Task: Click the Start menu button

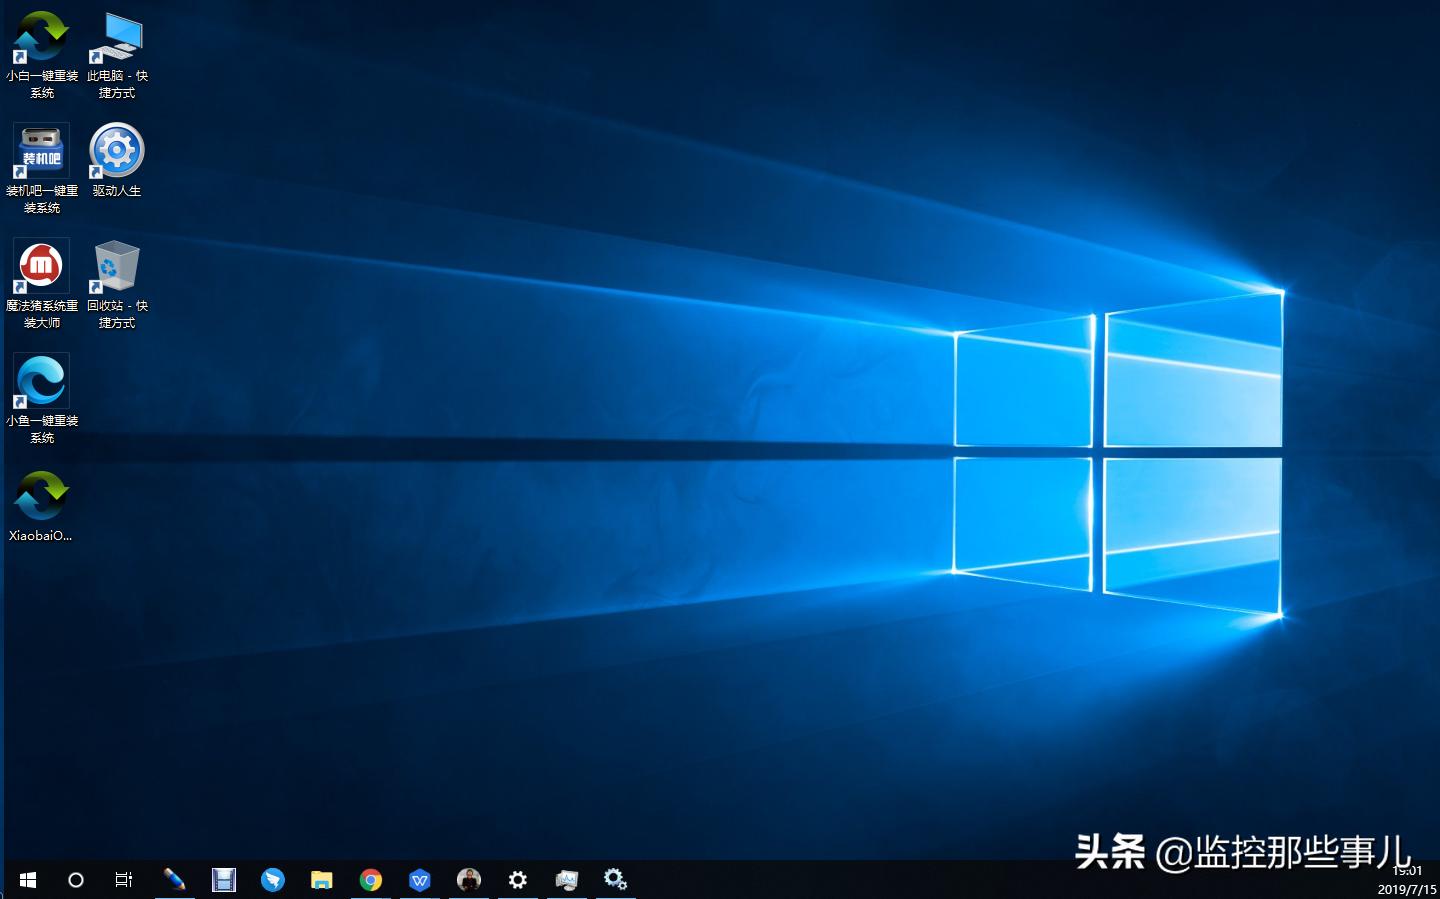Action: pyautogui.click(x=27, y=879)
